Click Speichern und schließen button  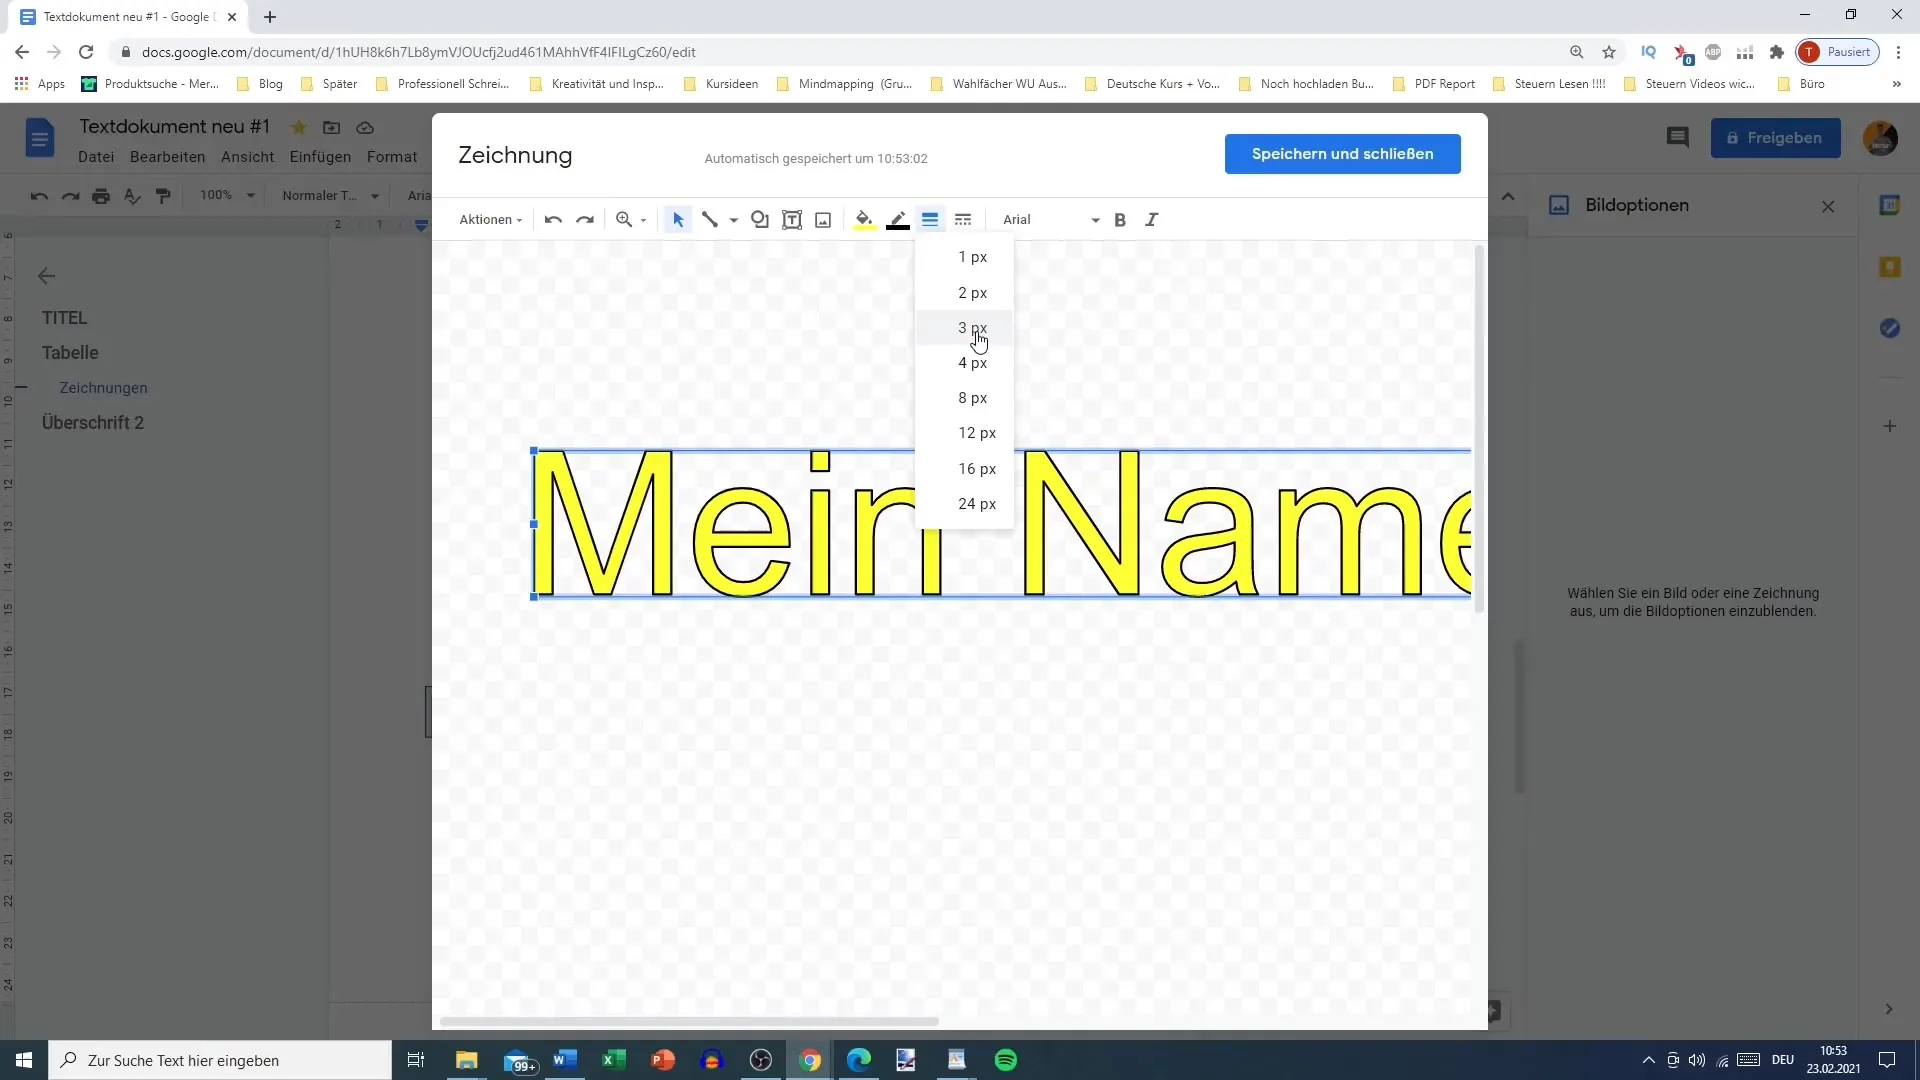[x=1342, y=153]
